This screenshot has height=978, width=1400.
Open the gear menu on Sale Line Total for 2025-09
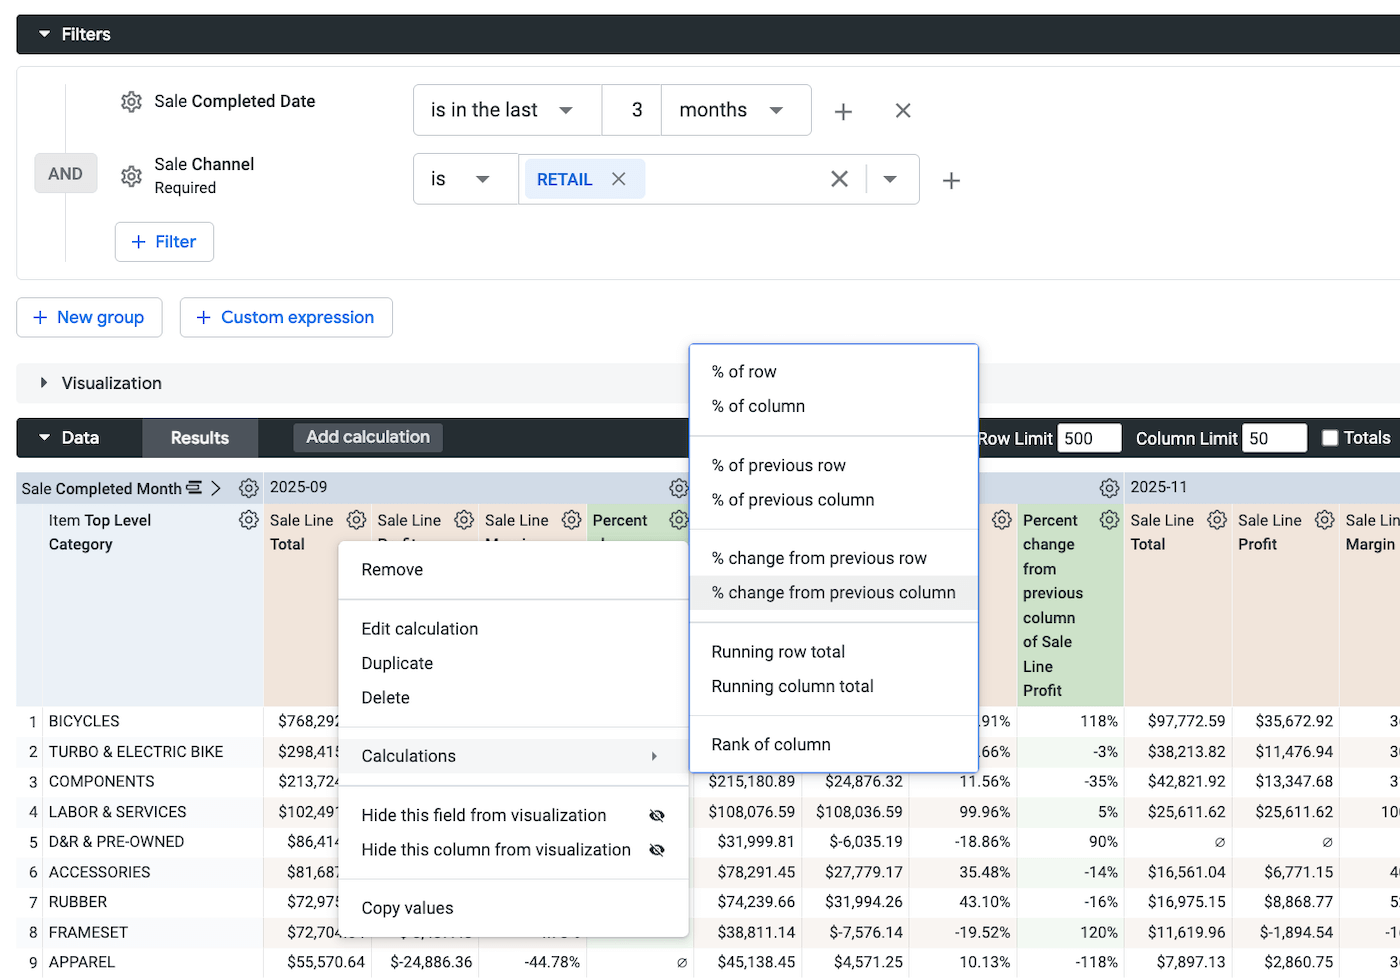tap(356, 520)
